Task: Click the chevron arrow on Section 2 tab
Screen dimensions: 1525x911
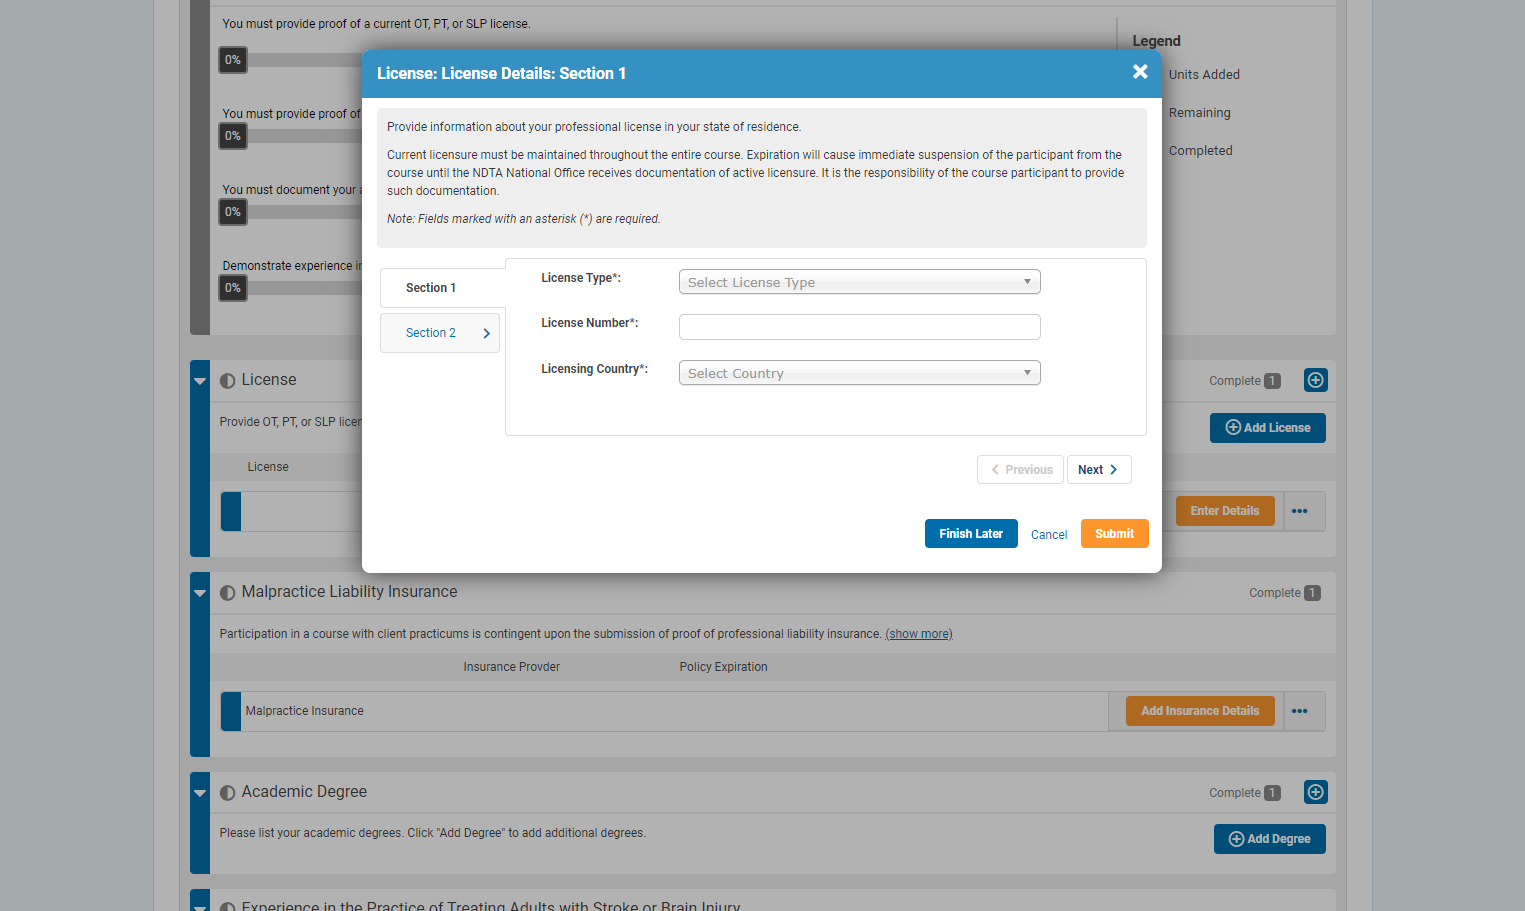Action: 487,334
